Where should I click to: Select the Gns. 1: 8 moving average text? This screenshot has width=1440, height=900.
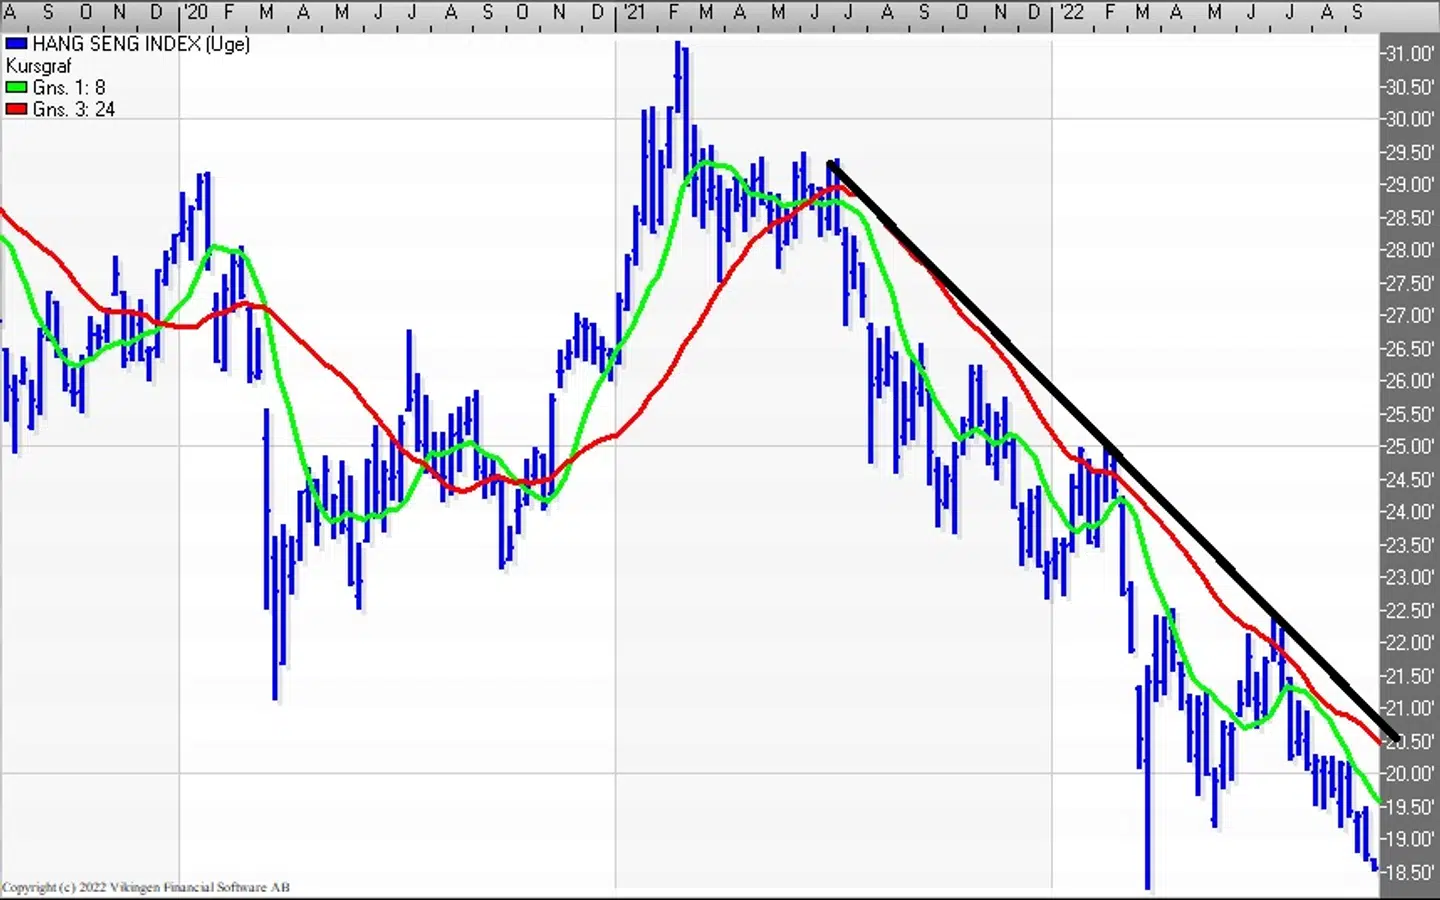click(x=68, y=88)
